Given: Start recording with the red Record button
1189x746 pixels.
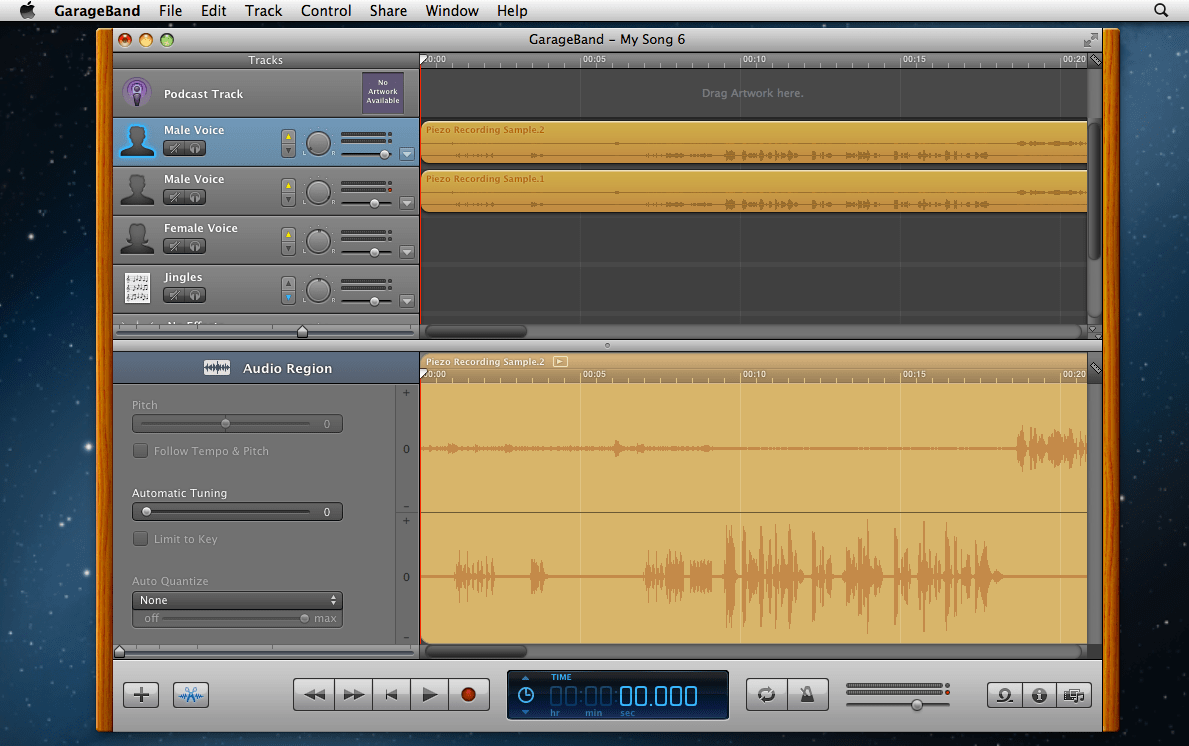Looking at the screenshot, I should [x=469, y=694].
